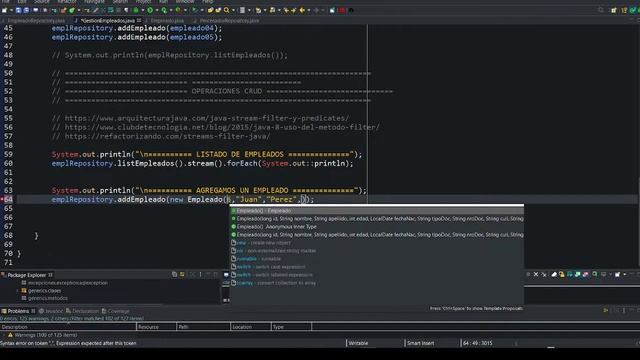Open the Source menu
Image resolution: width=640 pixels, height=360 pixels.
[x=41, y=2]
